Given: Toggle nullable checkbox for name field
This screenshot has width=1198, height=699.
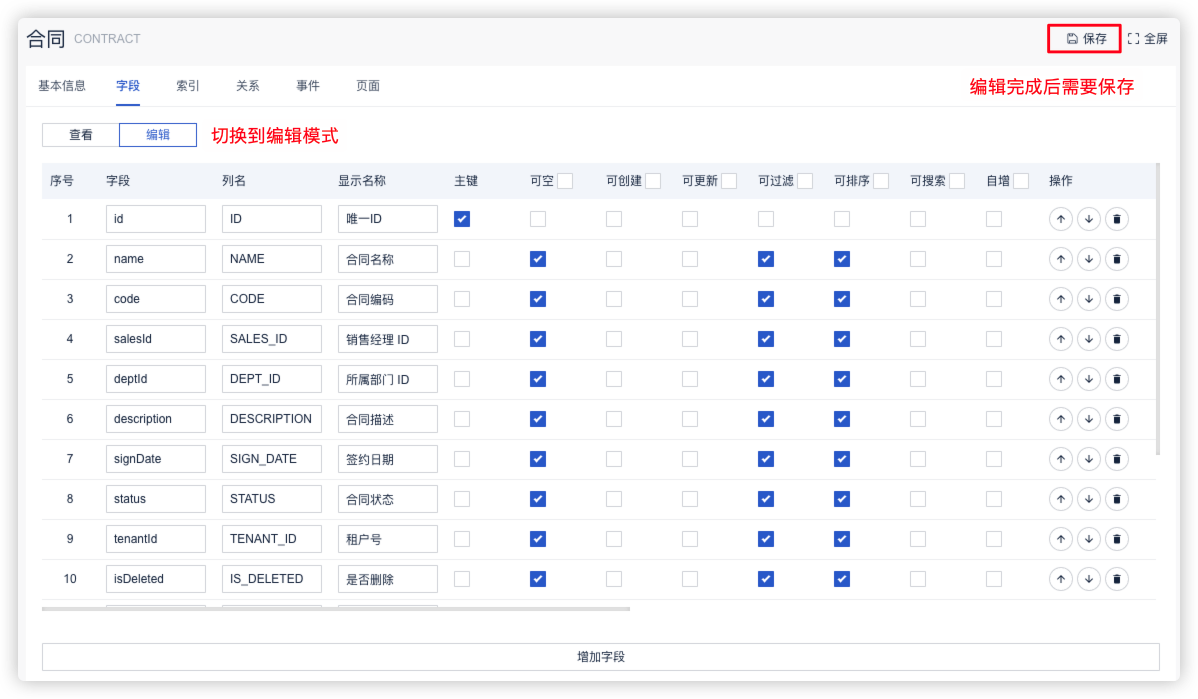Looking at the screenshot, I should [x=538, y=259].
